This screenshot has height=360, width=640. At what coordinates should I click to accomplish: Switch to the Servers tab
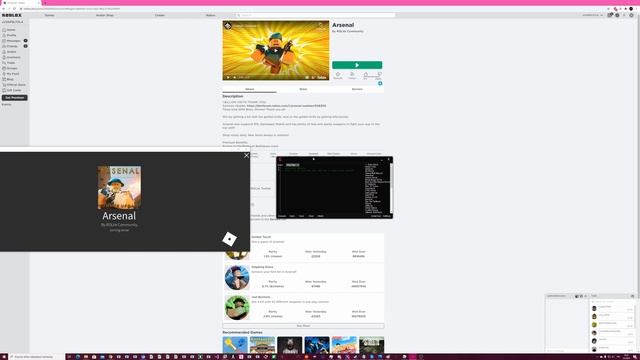[357, 89]
